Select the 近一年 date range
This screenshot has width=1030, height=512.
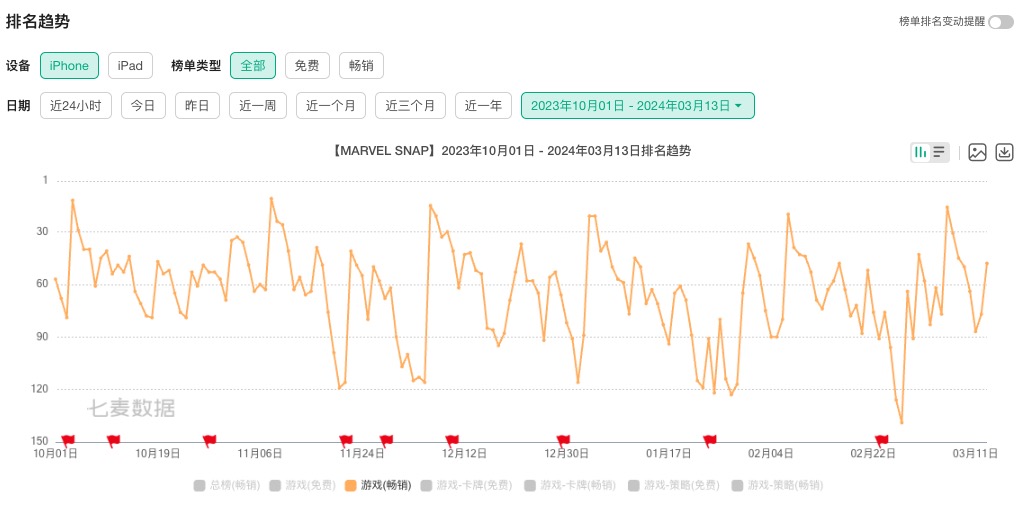pos(483,106)
